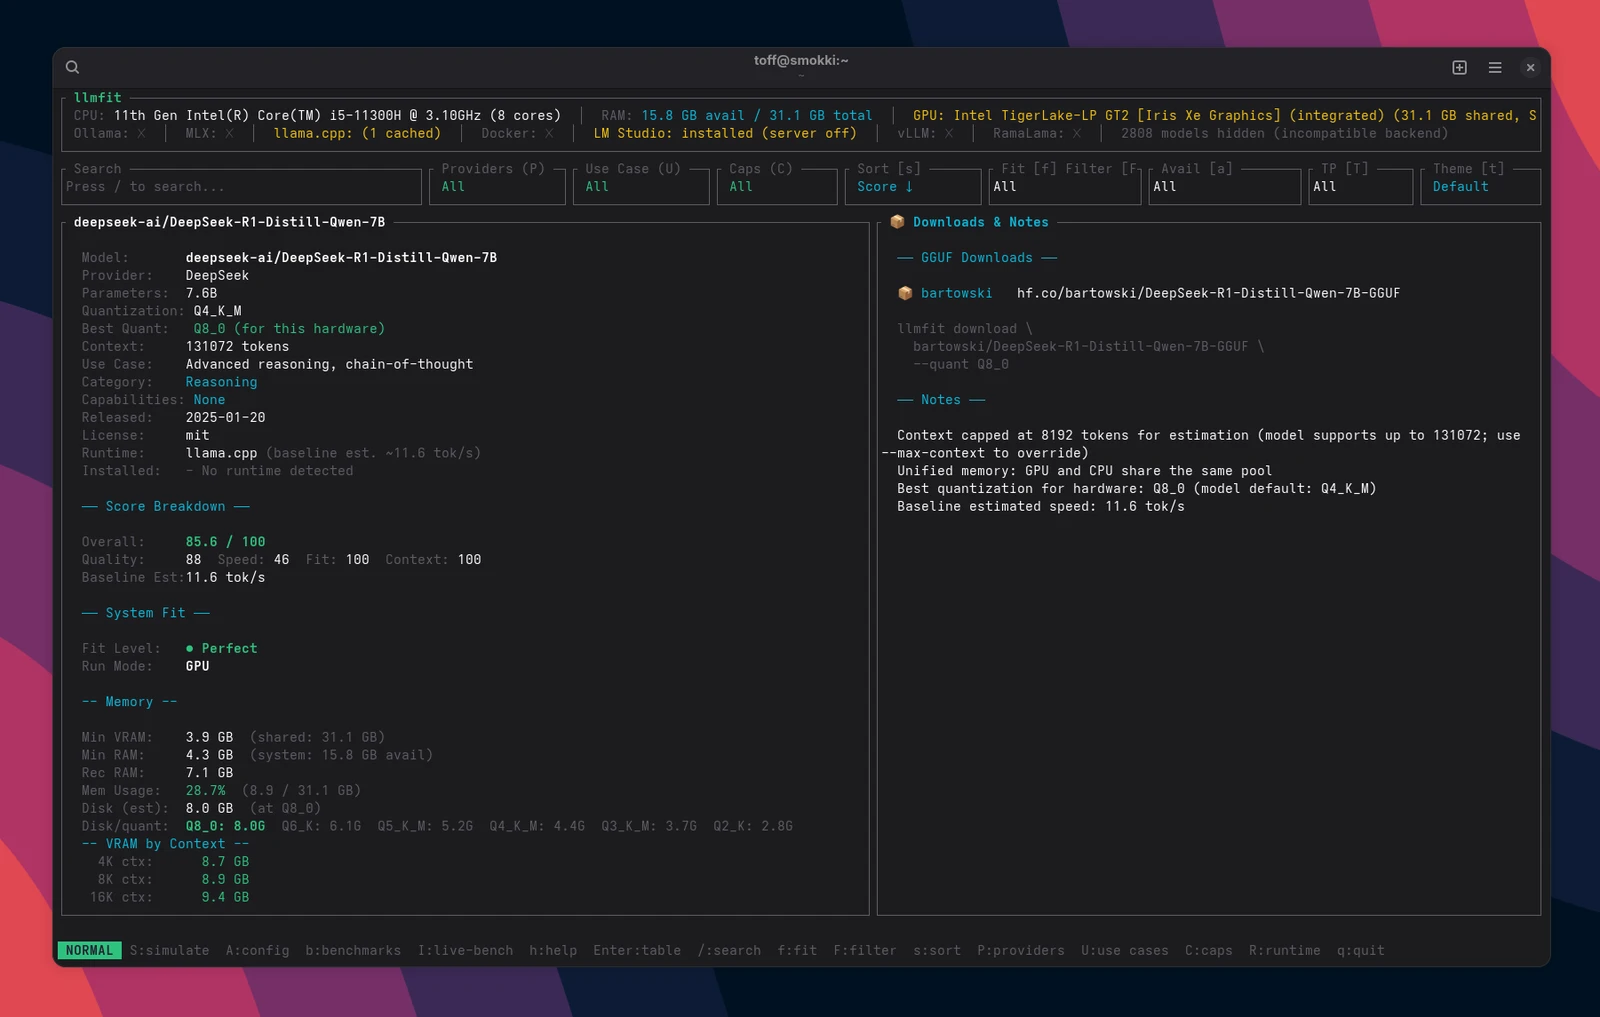Click the /:search shortcut hint
The height and width of the screenshot is (1017, 1600).
pos(729,950)
